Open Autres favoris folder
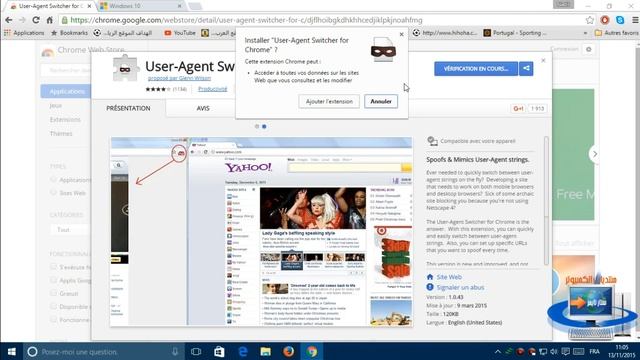The image size is (640, 360). click(x=616, y=33)
